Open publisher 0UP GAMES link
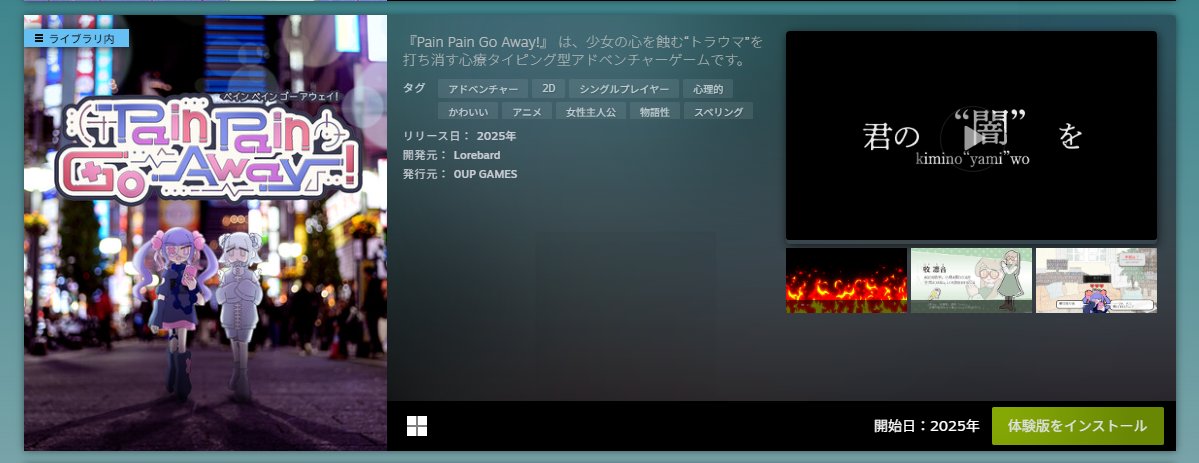 [485, 174]
